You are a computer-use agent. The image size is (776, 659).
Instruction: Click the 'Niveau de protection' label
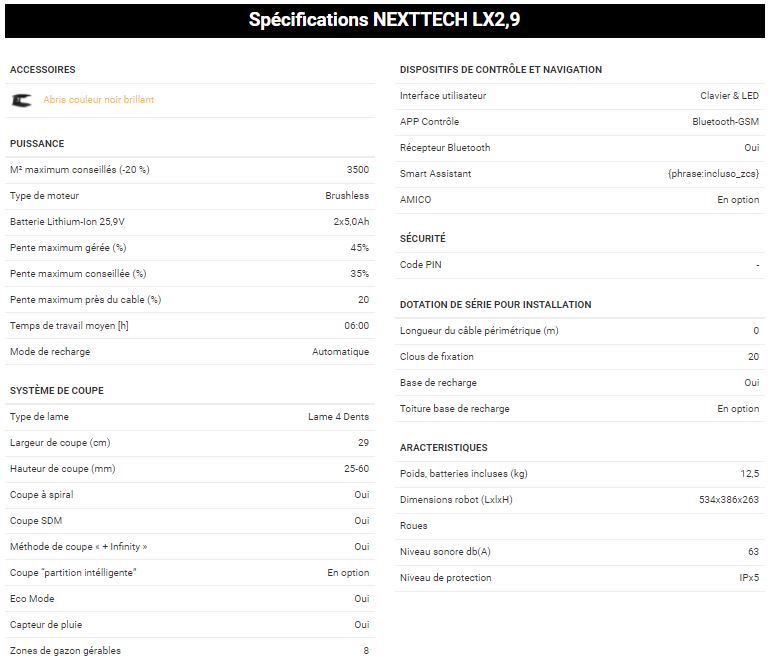445,578
